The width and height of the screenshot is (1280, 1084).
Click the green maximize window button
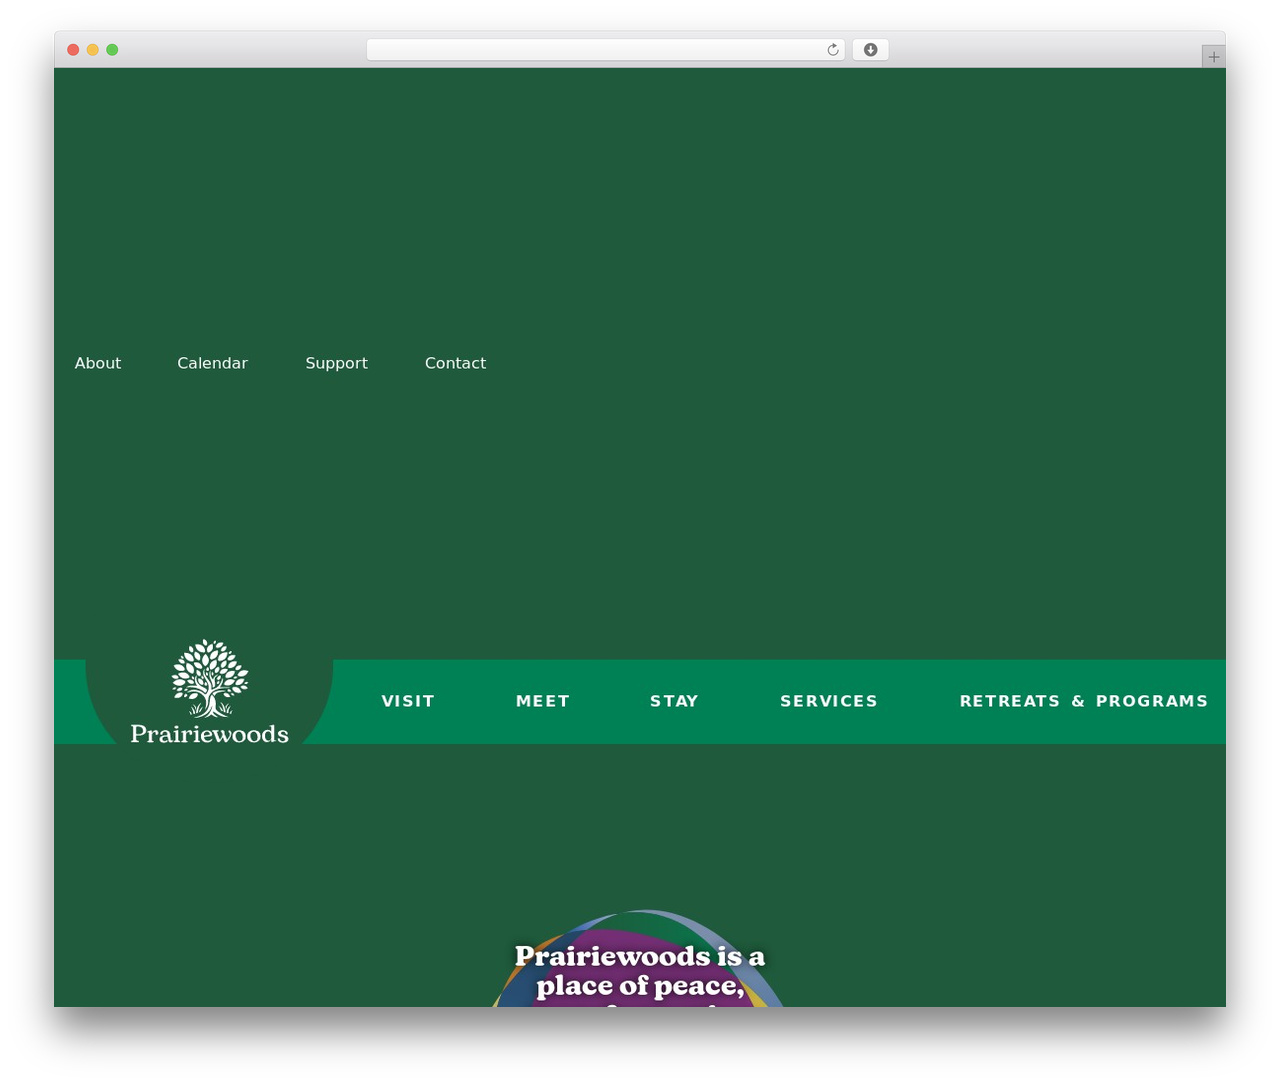[x=112, y=50]
